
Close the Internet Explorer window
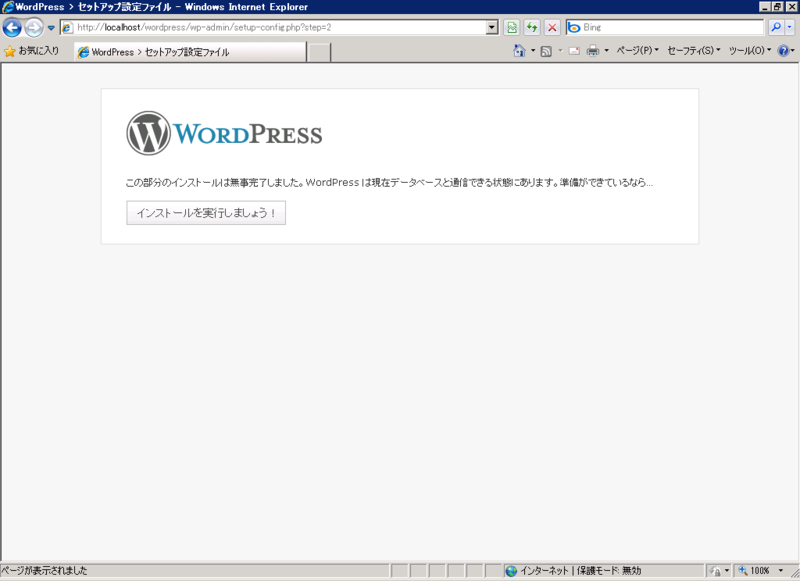(x=791, y=7)
